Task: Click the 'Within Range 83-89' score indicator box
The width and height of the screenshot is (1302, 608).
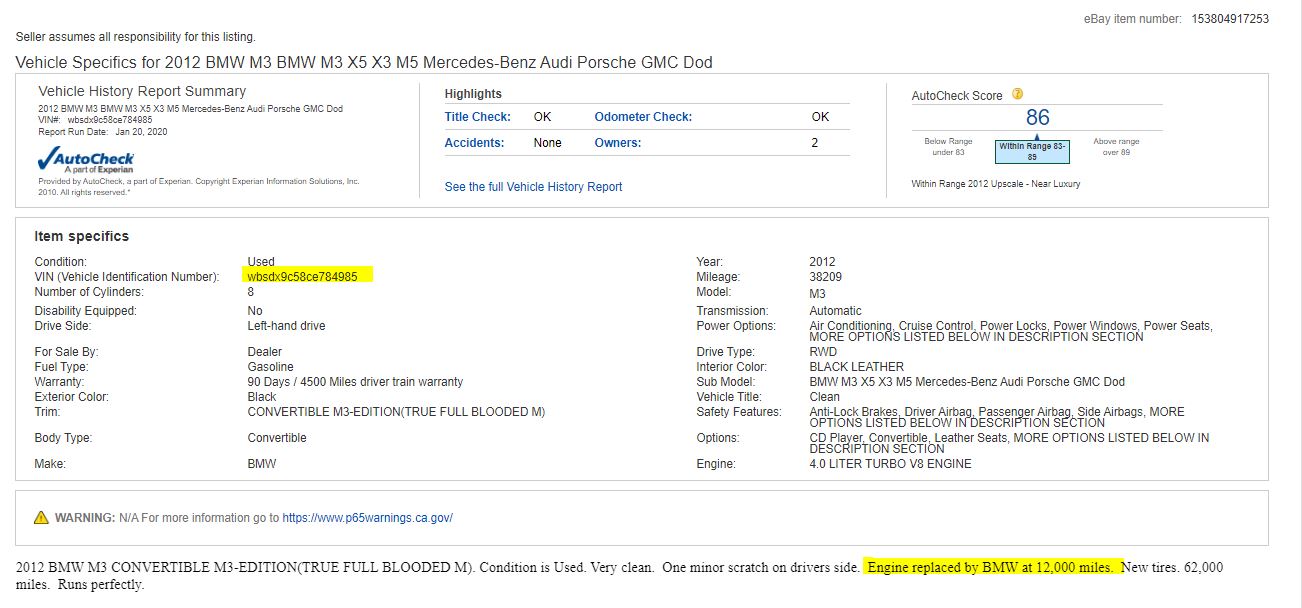Action: [x=1033, y=152]
